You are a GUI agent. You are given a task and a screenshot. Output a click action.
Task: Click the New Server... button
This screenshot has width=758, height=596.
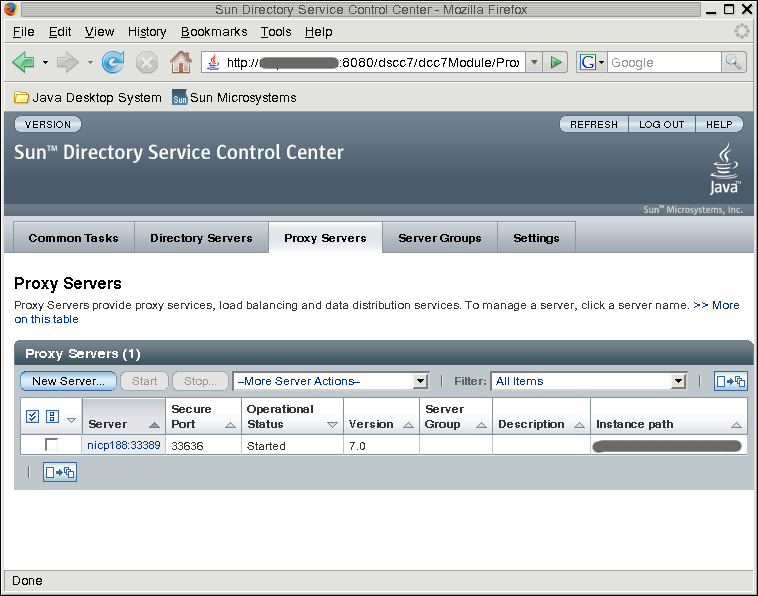[68, 381]
